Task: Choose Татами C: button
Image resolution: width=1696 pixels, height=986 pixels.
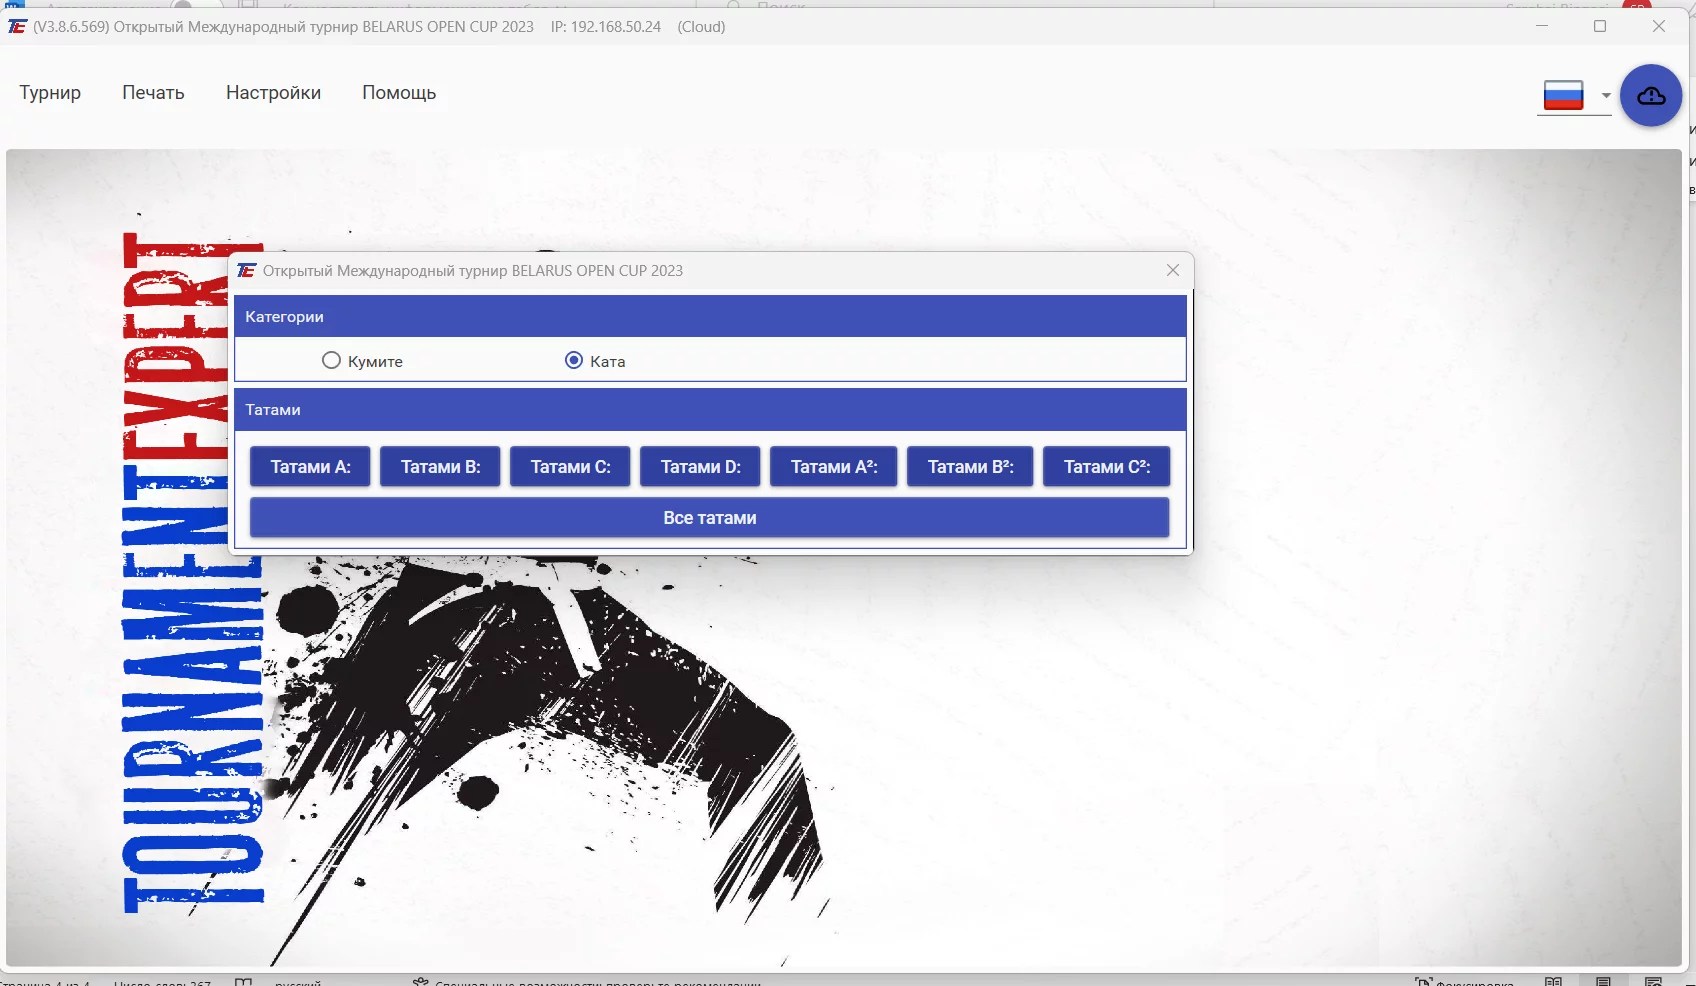Action: pos(570,467)
